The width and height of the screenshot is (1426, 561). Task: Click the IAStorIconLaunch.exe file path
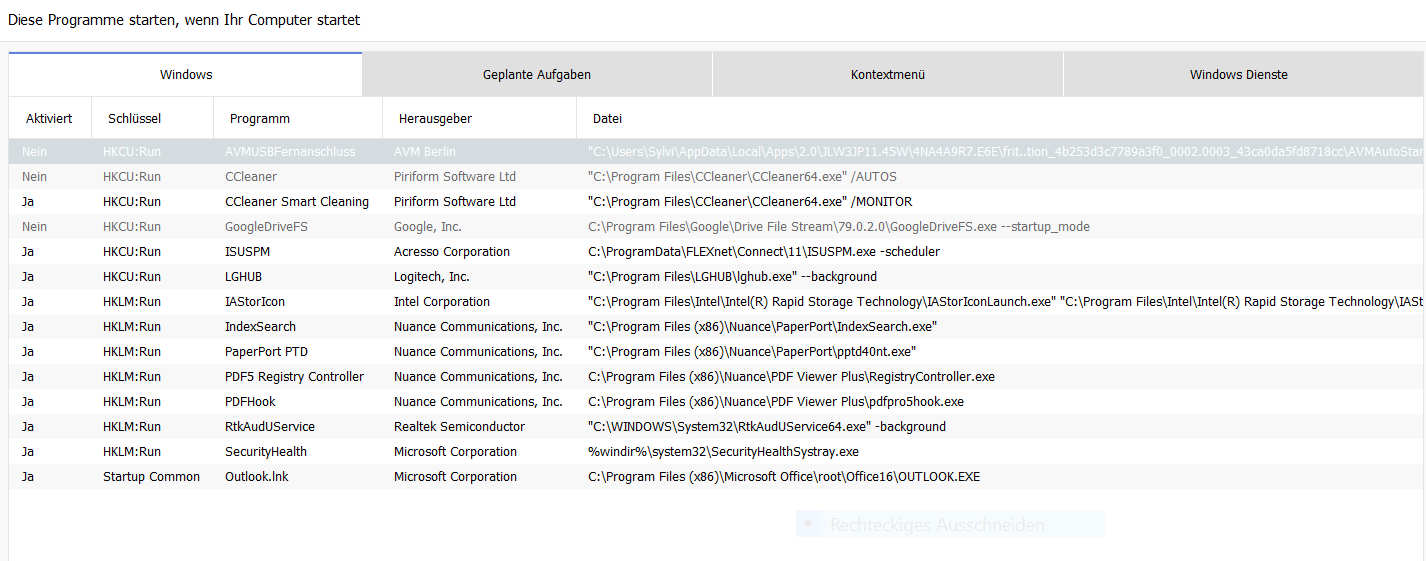[x=1006, y=302]
